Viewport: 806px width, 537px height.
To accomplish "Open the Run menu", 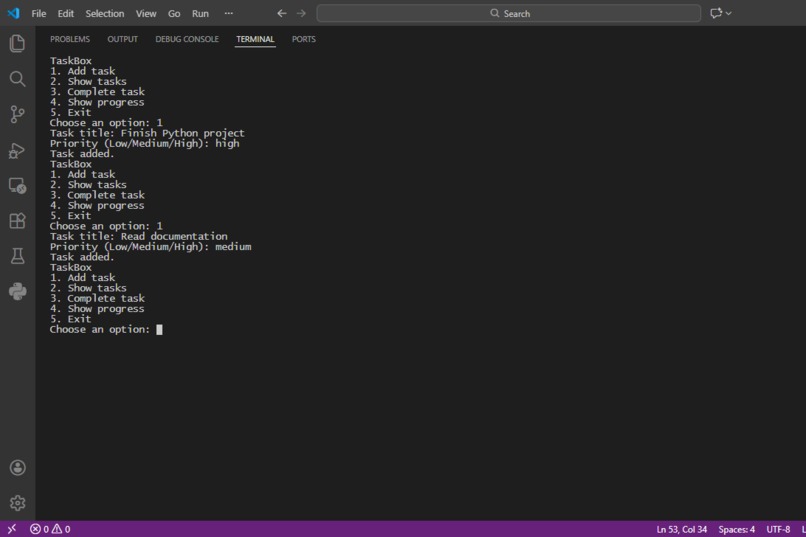I will 200,13.
